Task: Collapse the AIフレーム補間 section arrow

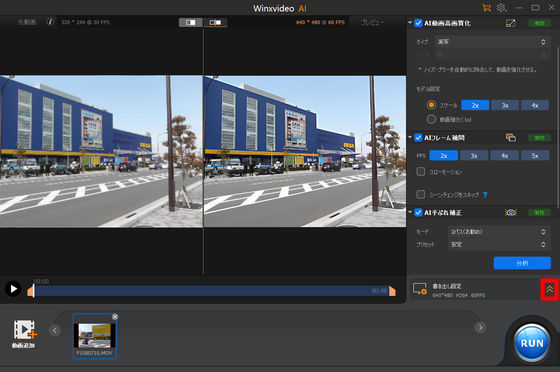Action: [410, 137]
